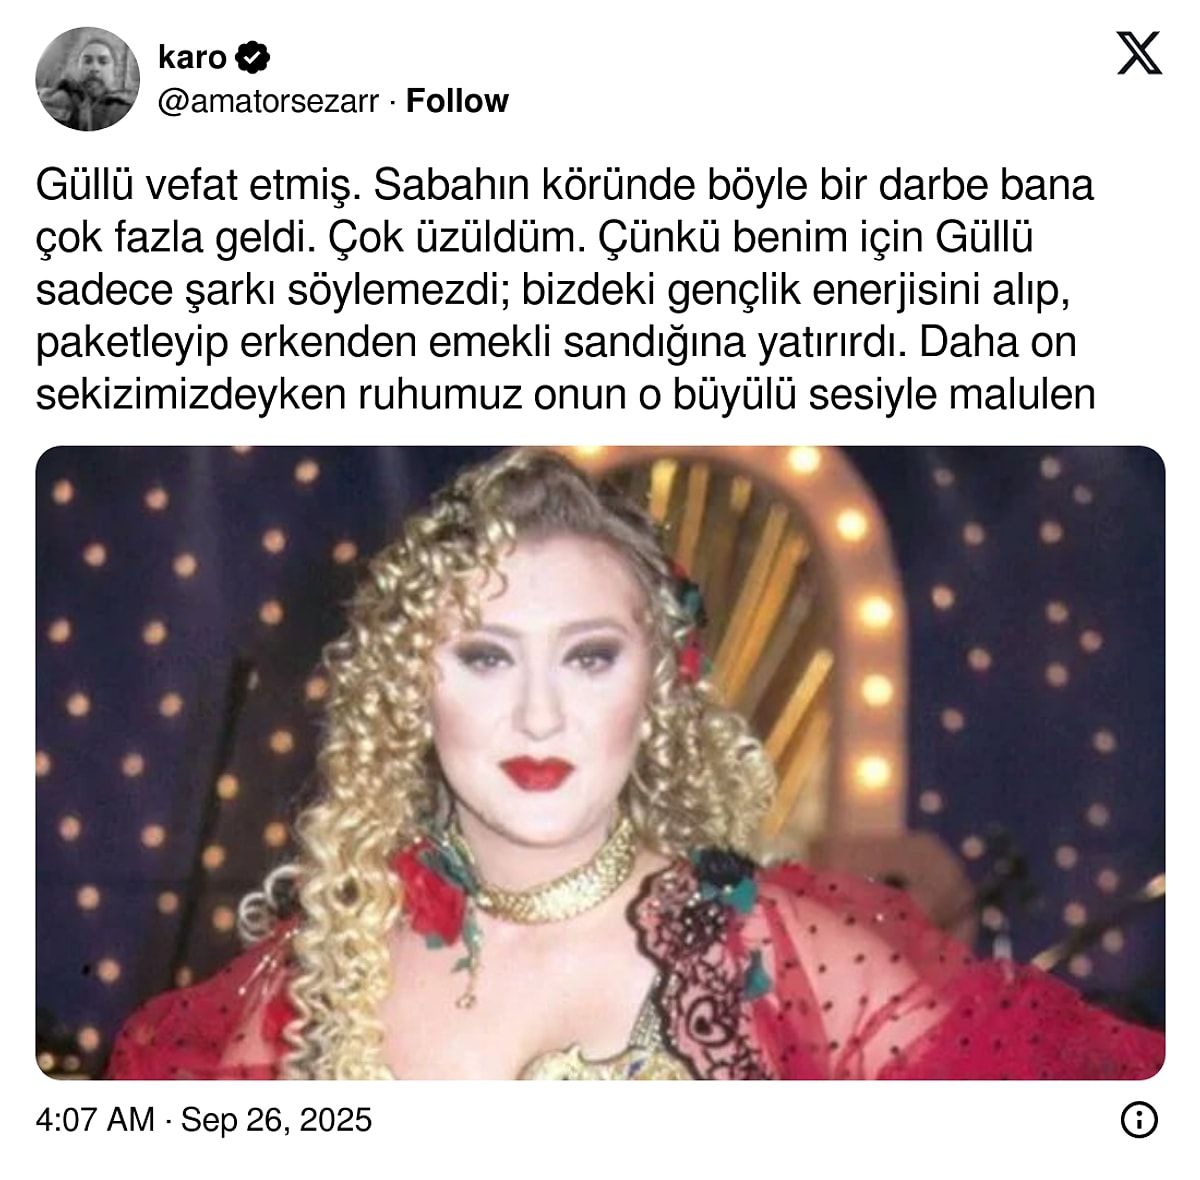Click the "Sep 26, 2025" date text
This screenshot has height=1180, width=1200.
pyautogui.click(x=276, y=1119)
